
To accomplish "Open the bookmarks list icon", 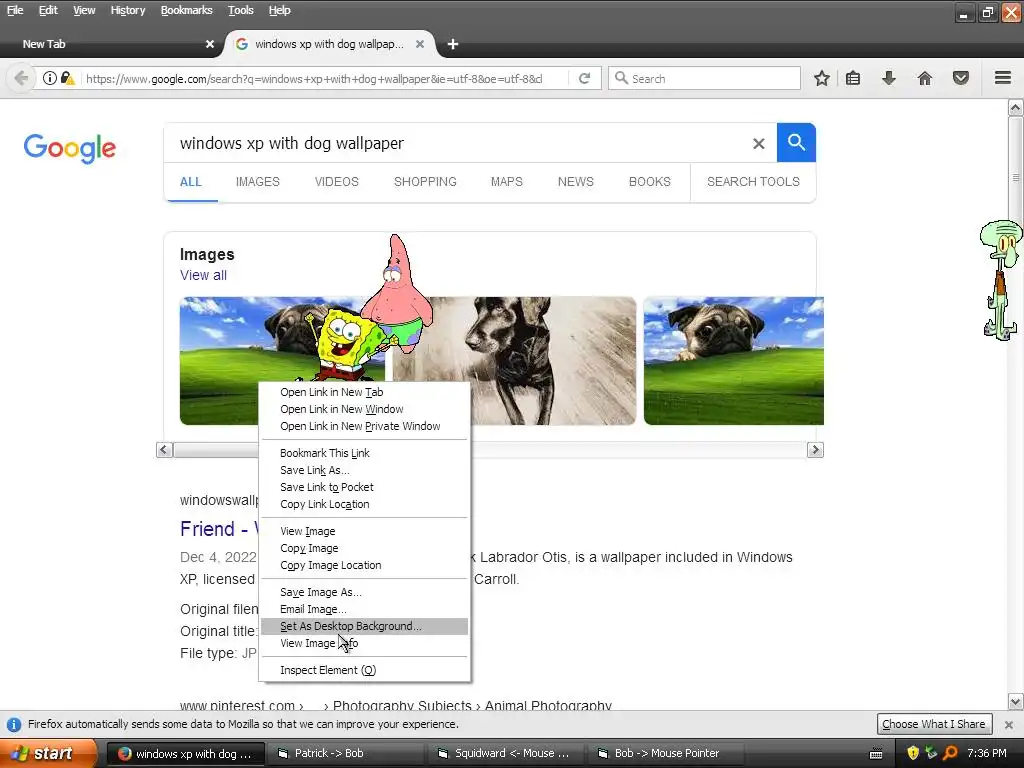I will coord(853,78).
